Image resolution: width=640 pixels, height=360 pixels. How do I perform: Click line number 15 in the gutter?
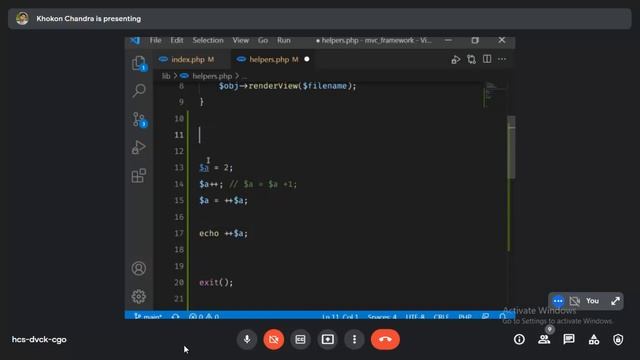coord(179,200)
